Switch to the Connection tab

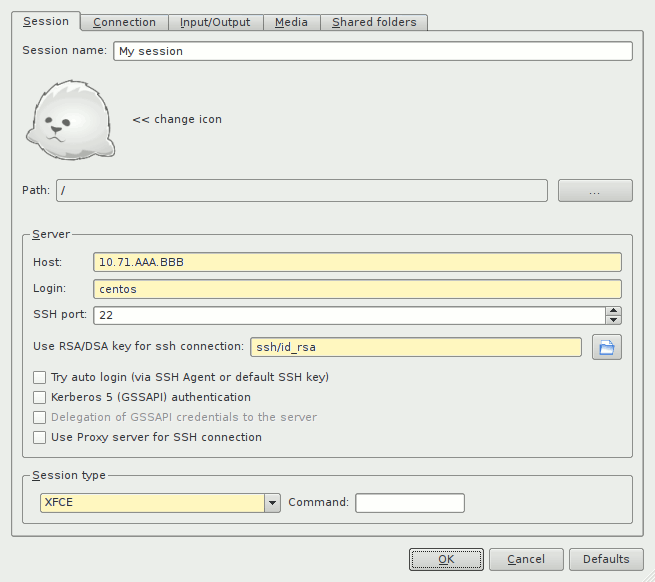point(124,22)
